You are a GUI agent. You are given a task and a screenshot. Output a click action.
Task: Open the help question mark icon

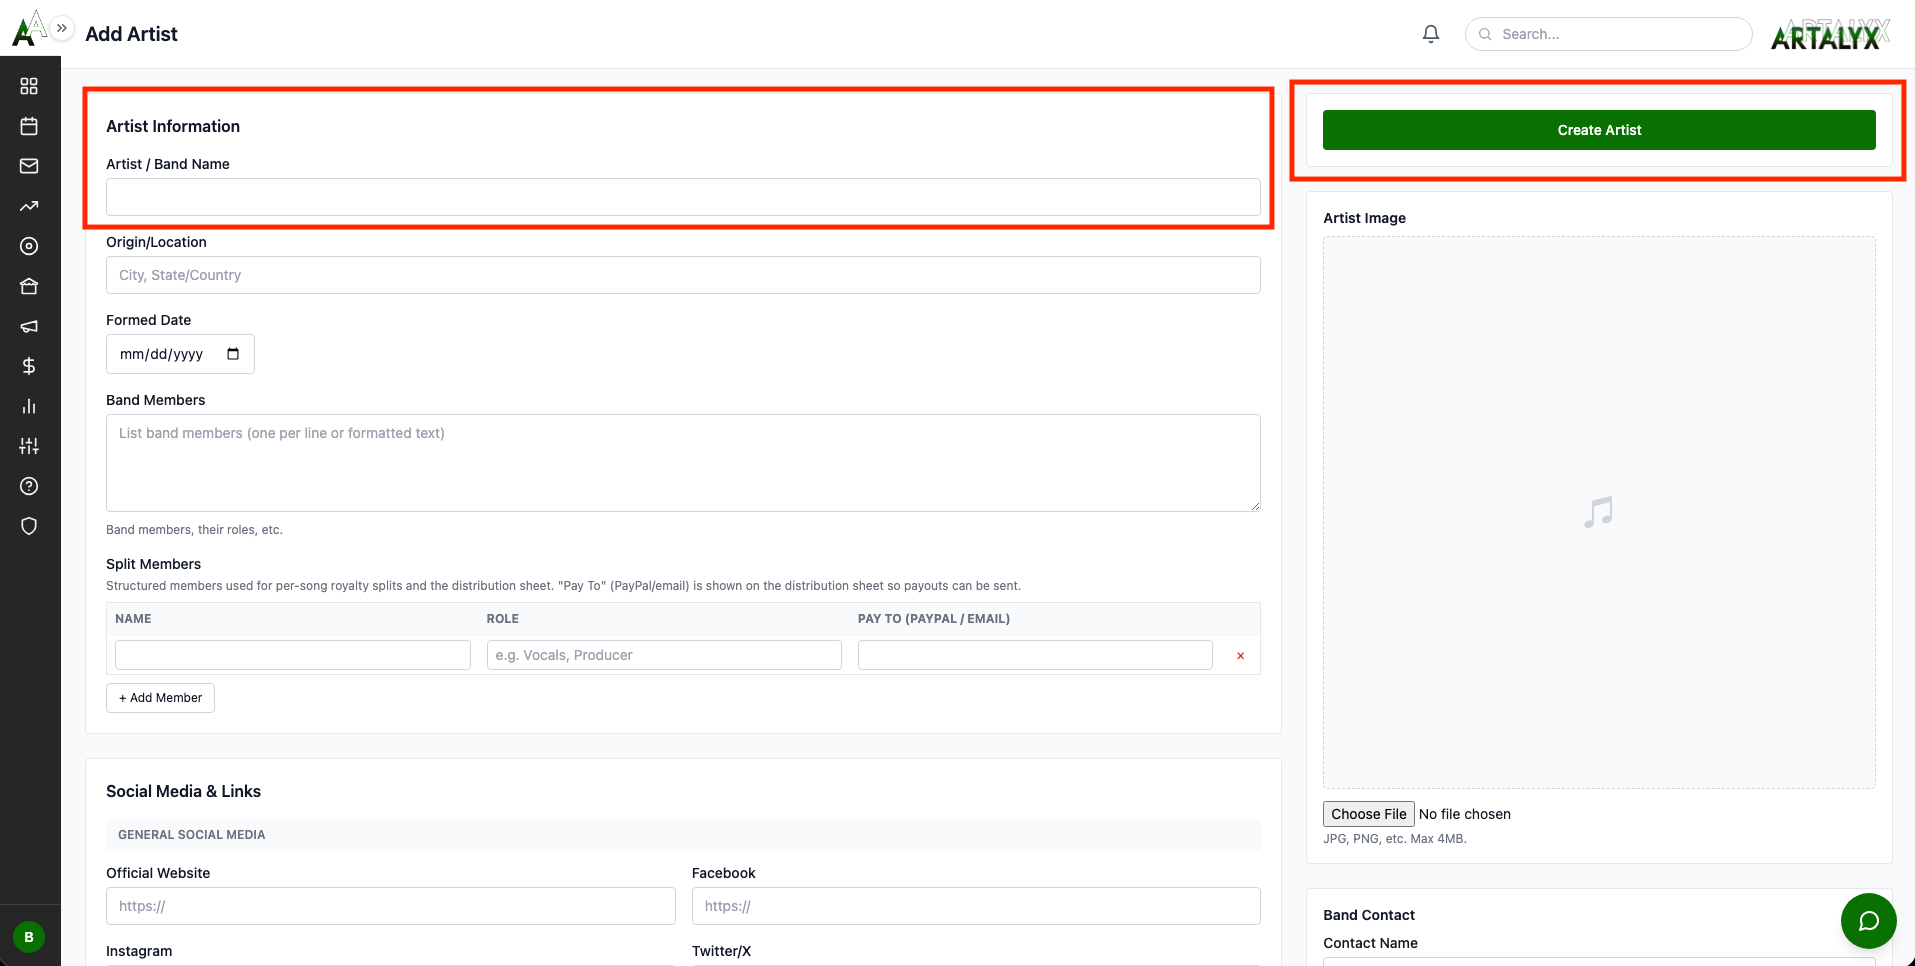[29, 486]
